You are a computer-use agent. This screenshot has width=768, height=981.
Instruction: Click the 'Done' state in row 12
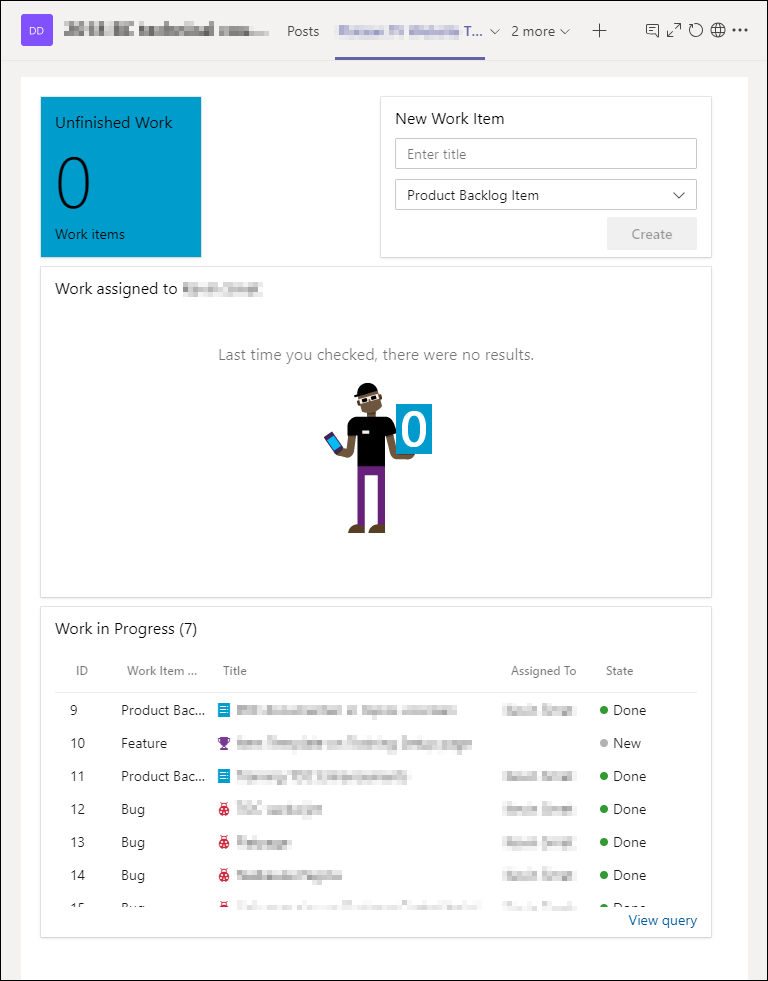629,810
